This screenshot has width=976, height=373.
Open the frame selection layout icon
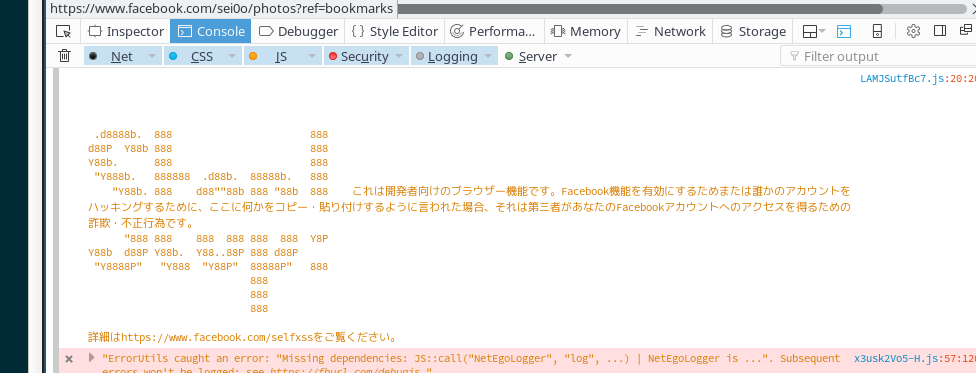[809, 31]
